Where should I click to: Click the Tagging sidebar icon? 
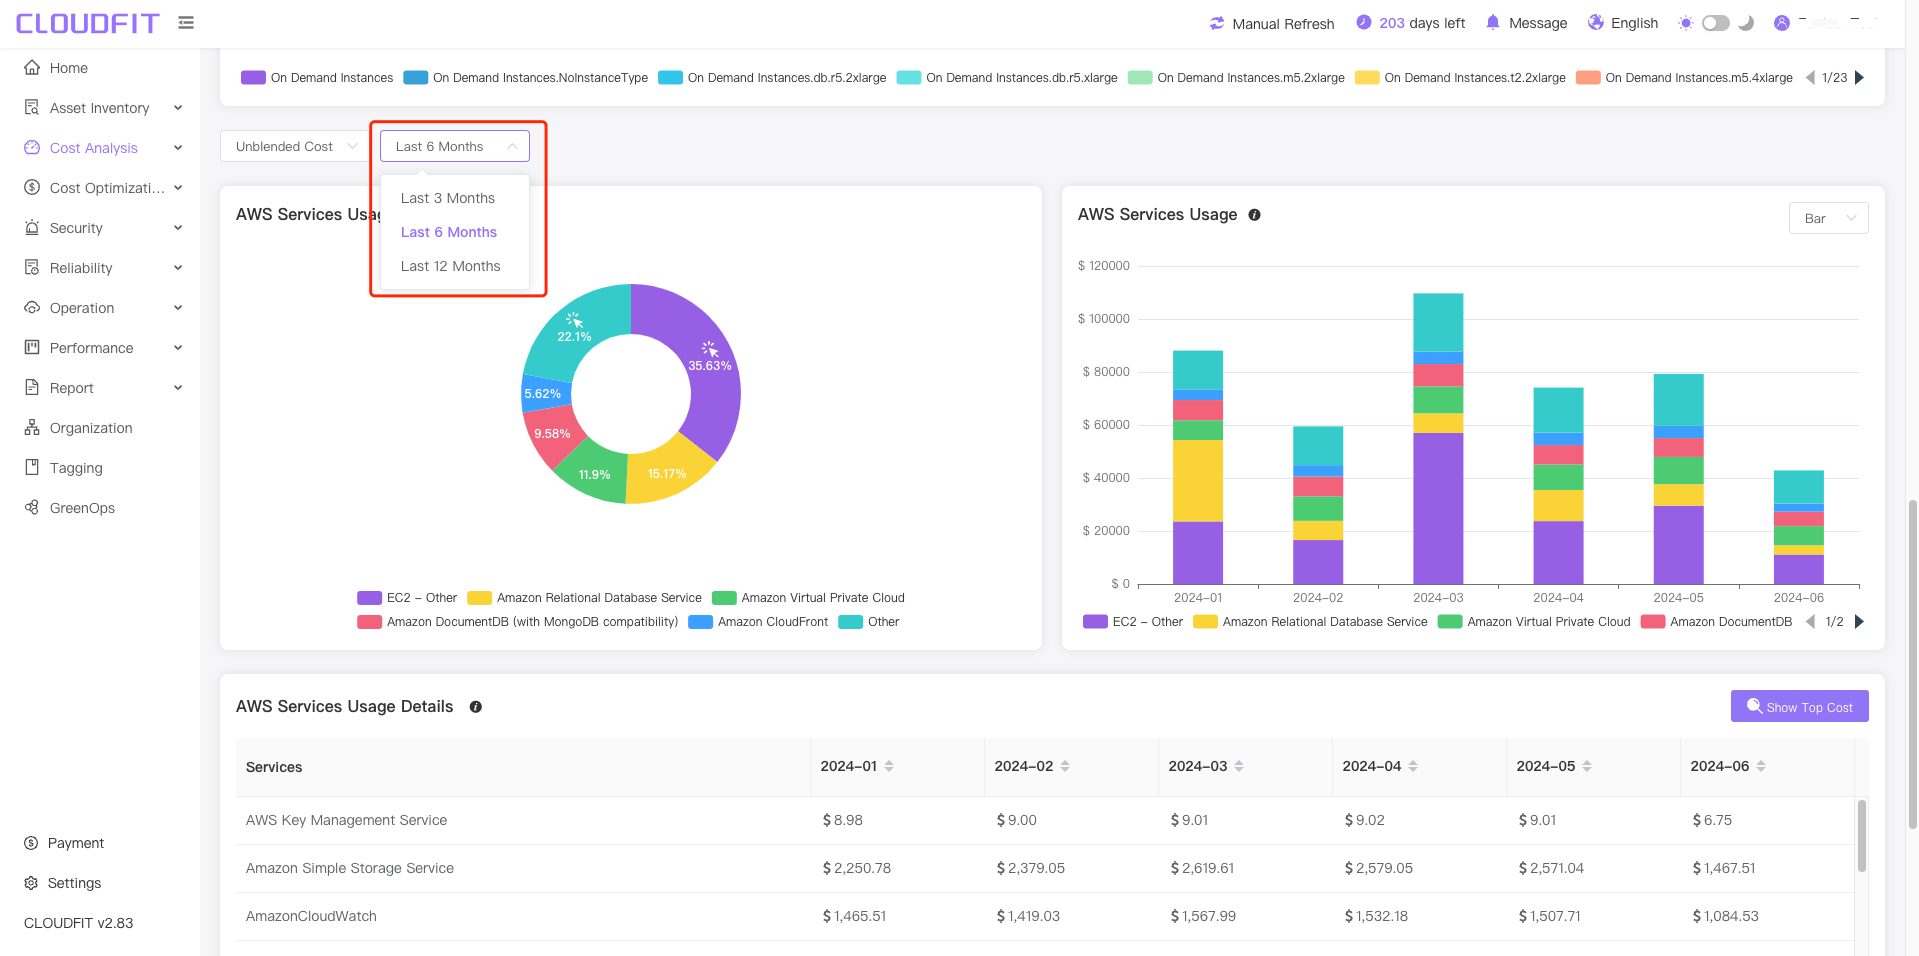point(32,467)
